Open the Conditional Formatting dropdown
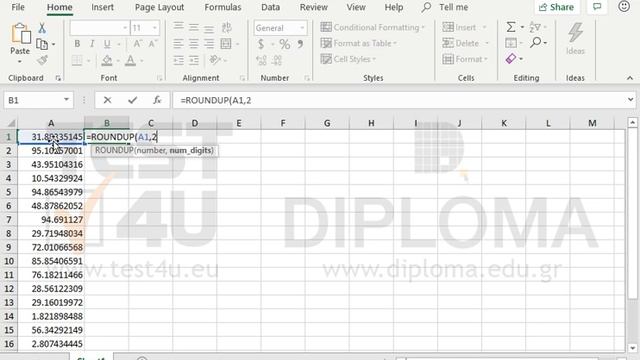Viewport: 640px width, 360px height. (x=373, y=27)
